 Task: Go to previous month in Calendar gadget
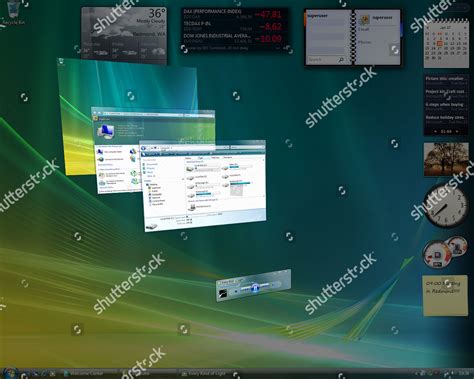point(428,28)
